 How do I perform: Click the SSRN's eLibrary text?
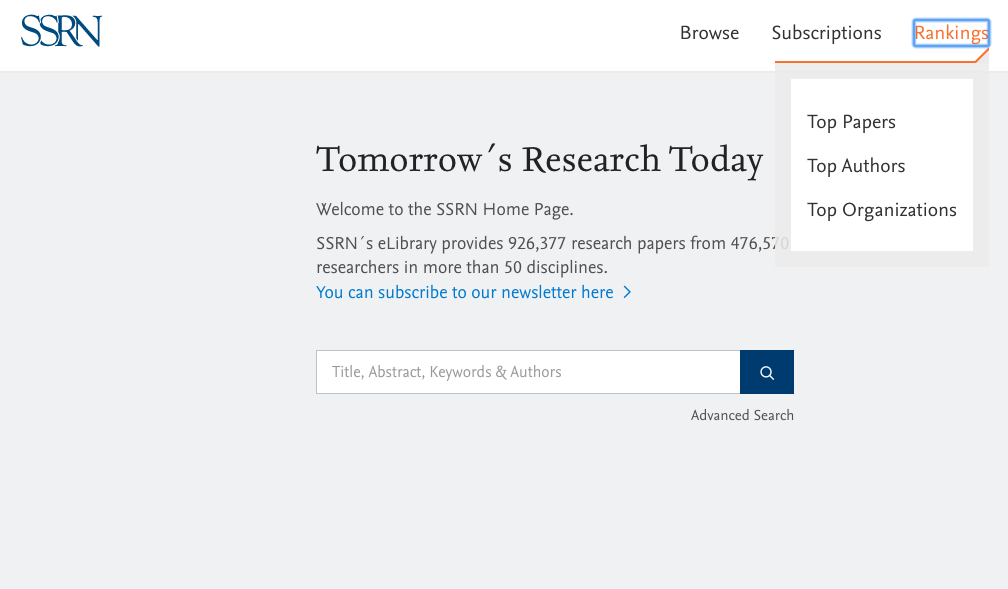(376, 244)
